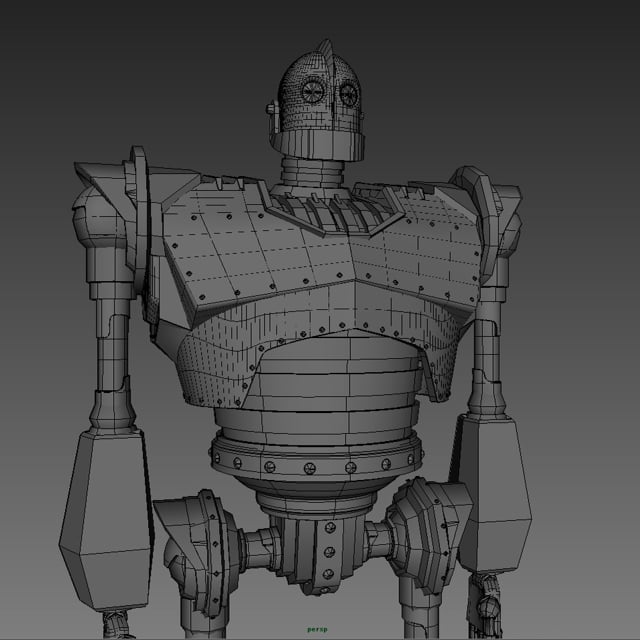Screen dimensions: 640x640
Task: Select the robot's neck cylinder
Action: pos(312,171)
